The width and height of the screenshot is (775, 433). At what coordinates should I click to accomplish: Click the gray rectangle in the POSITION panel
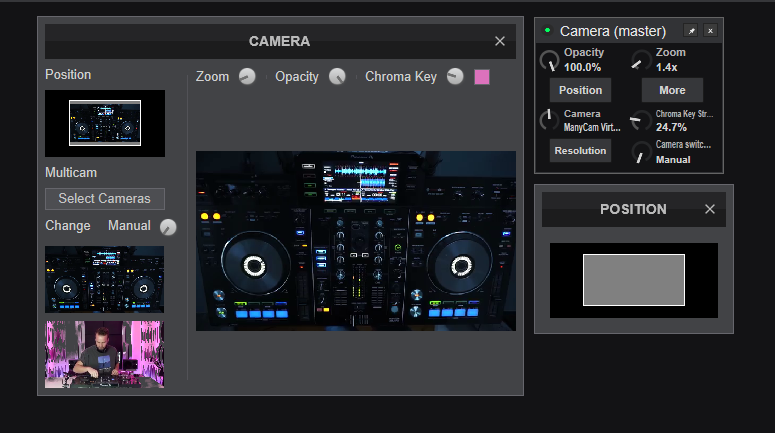[634, 280]
